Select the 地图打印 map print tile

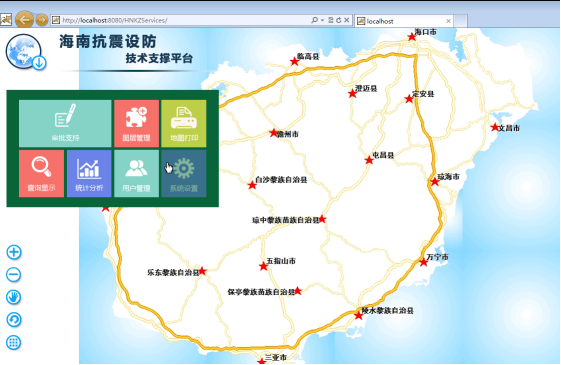(x=184, y=123)
